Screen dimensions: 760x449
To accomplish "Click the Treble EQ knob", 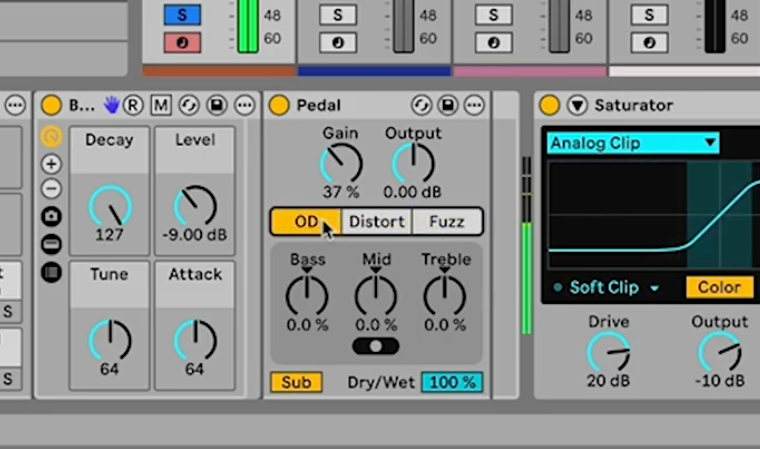I will tap(444, 295).
